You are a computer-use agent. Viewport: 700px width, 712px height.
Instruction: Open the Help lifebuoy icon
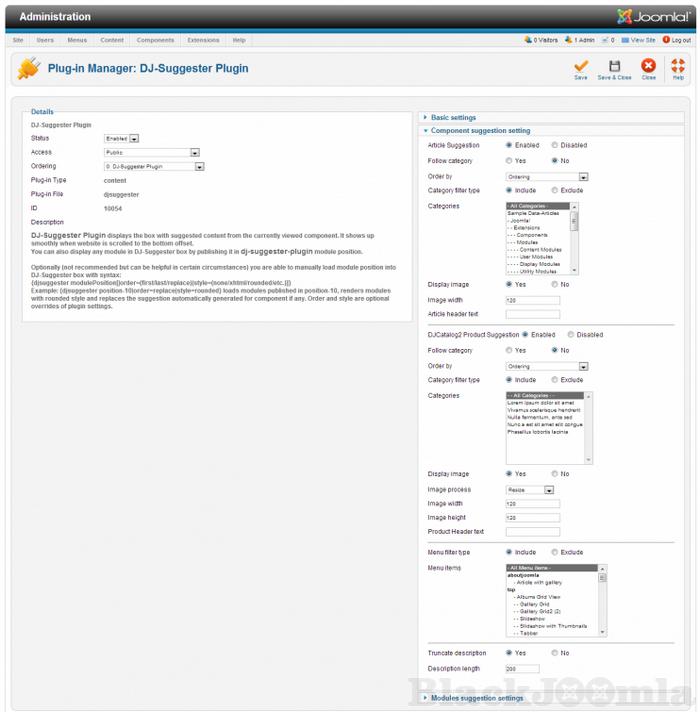(x=678, y=66)
